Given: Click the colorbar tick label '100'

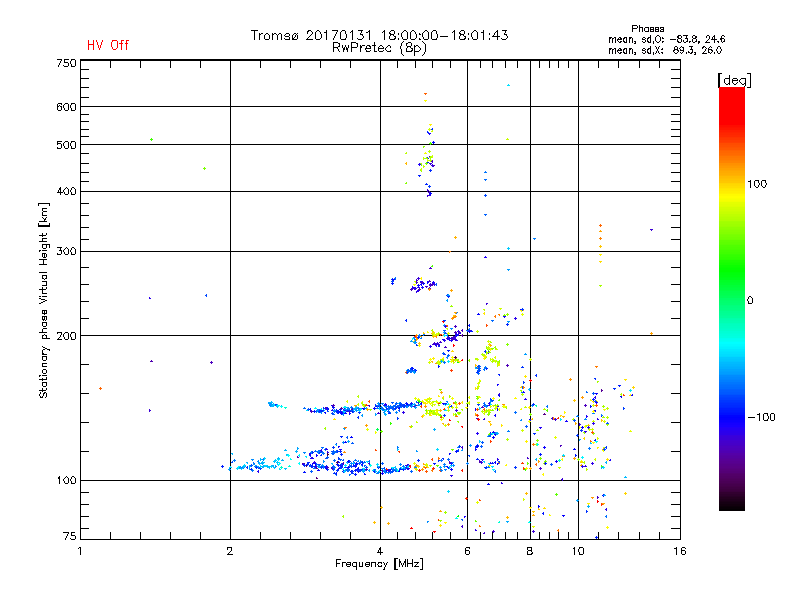Looking at the screenshot, I should pos(757,184).
